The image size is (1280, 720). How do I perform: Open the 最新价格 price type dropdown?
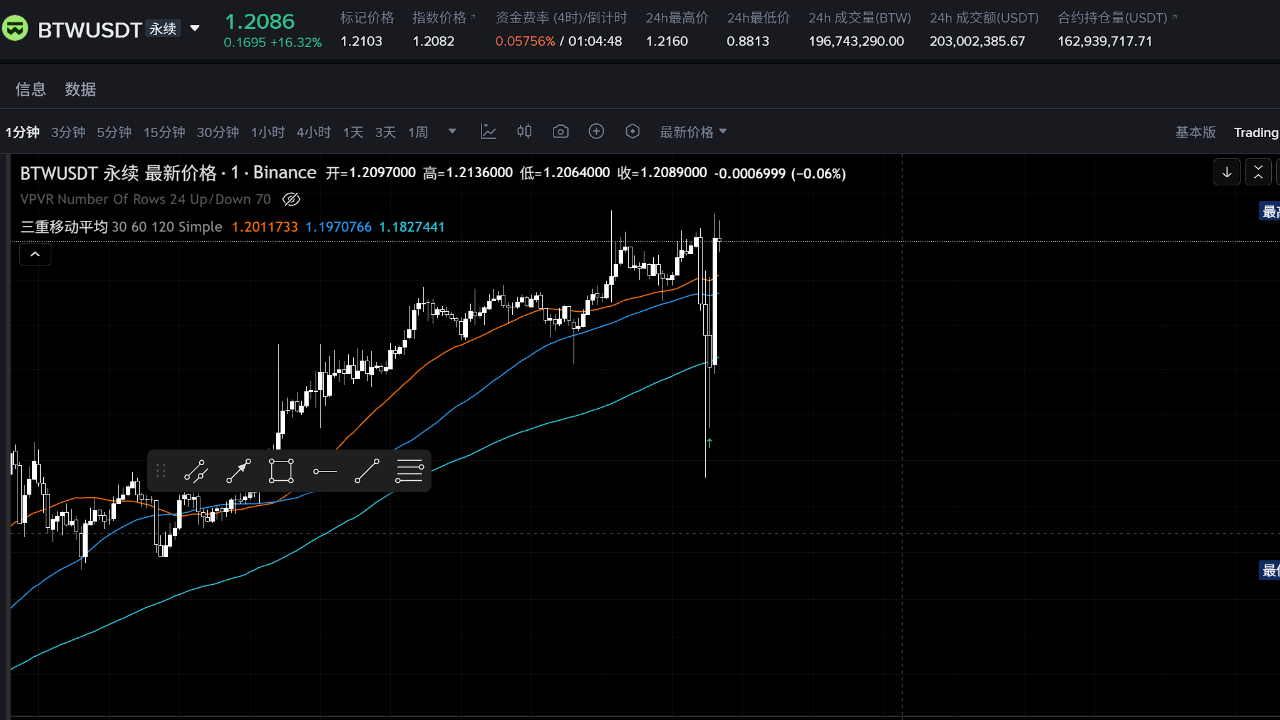click(x=693, y=132)
